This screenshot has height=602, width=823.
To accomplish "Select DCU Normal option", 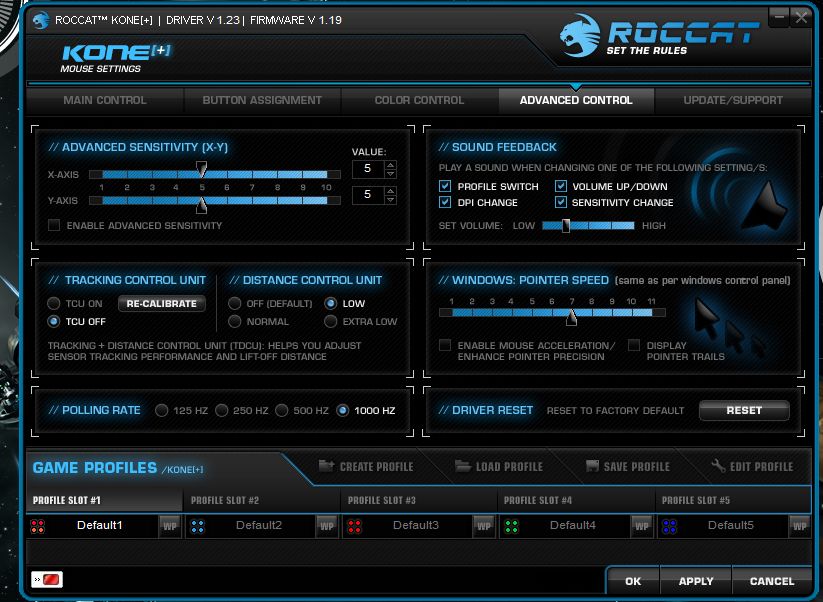I will click(235, 321).
